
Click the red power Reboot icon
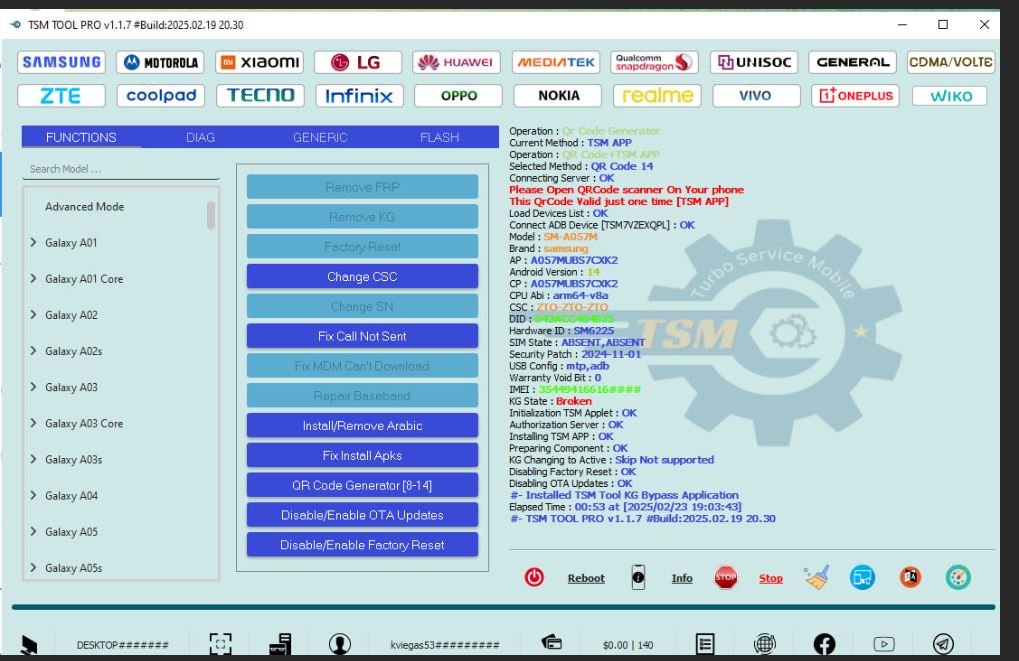tap(535, 577)
